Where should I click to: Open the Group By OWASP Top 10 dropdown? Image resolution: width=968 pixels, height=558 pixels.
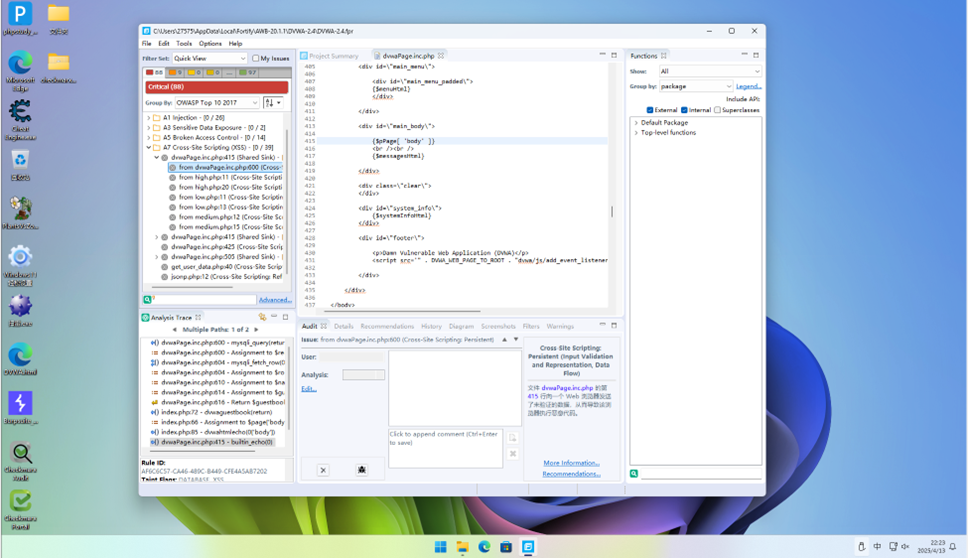click(x=217, y=102)
